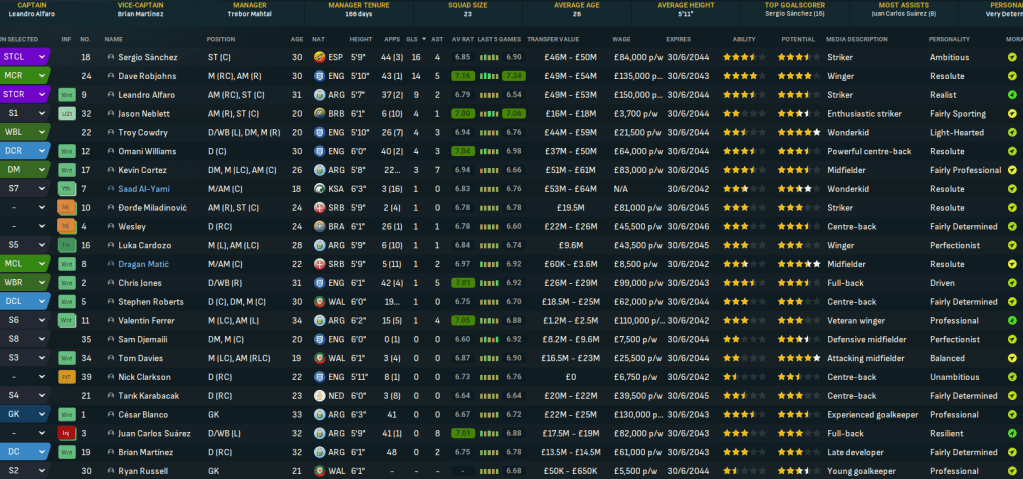This screenshot has height=479, width=1023.
Task: Click the £150,000 p/w wage cell
Action: pyautogui.click(x=638, y=95)
